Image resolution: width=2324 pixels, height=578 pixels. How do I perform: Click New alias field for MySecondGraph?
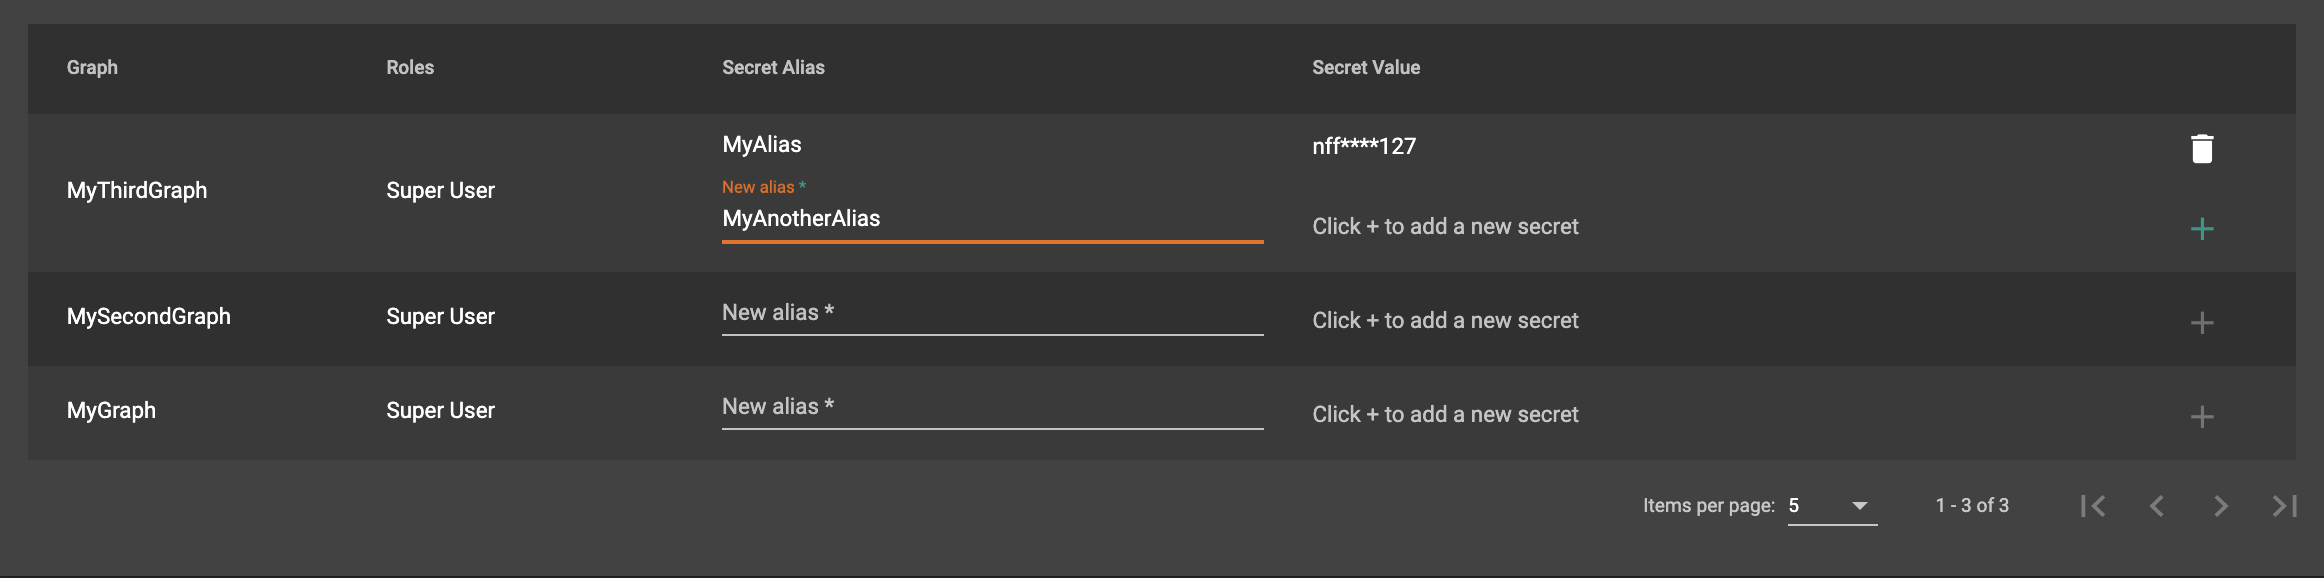[x=990, y=313]
